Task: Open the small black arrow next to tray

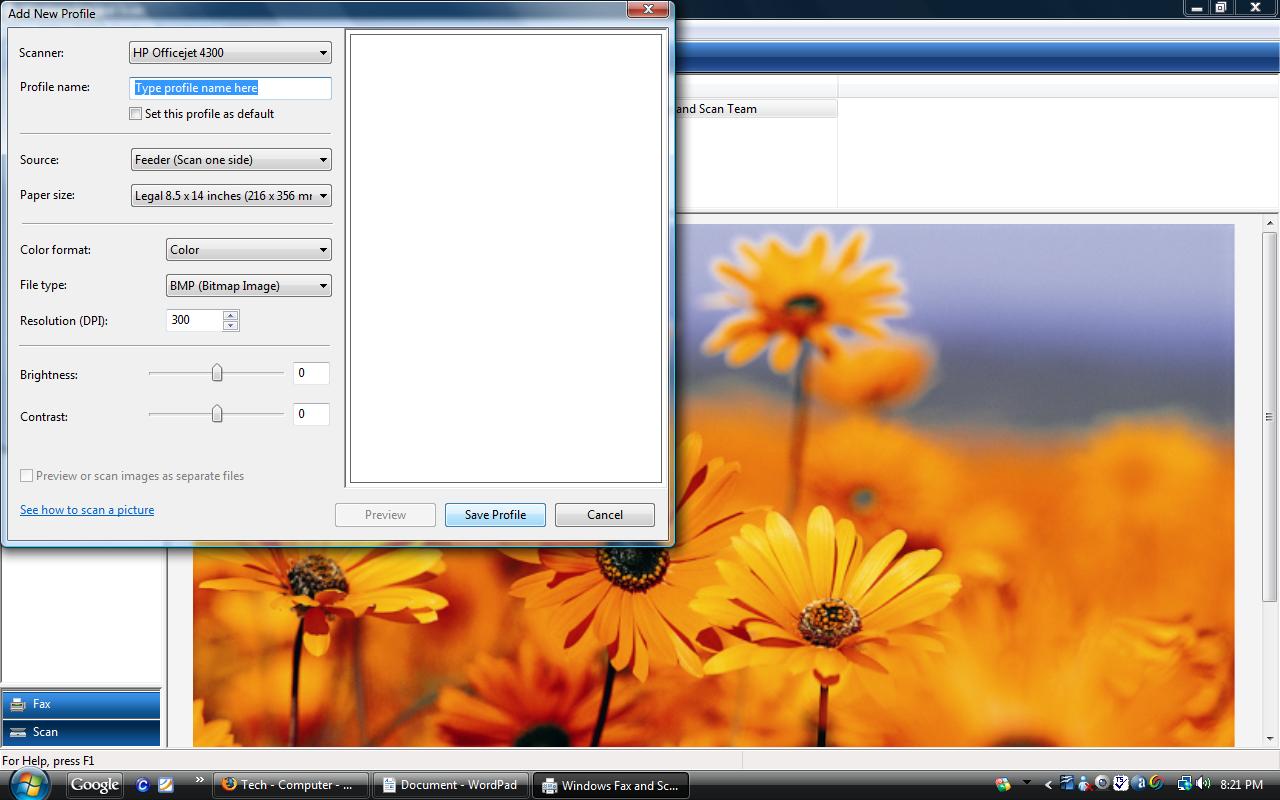Action: click(1027, 782)
